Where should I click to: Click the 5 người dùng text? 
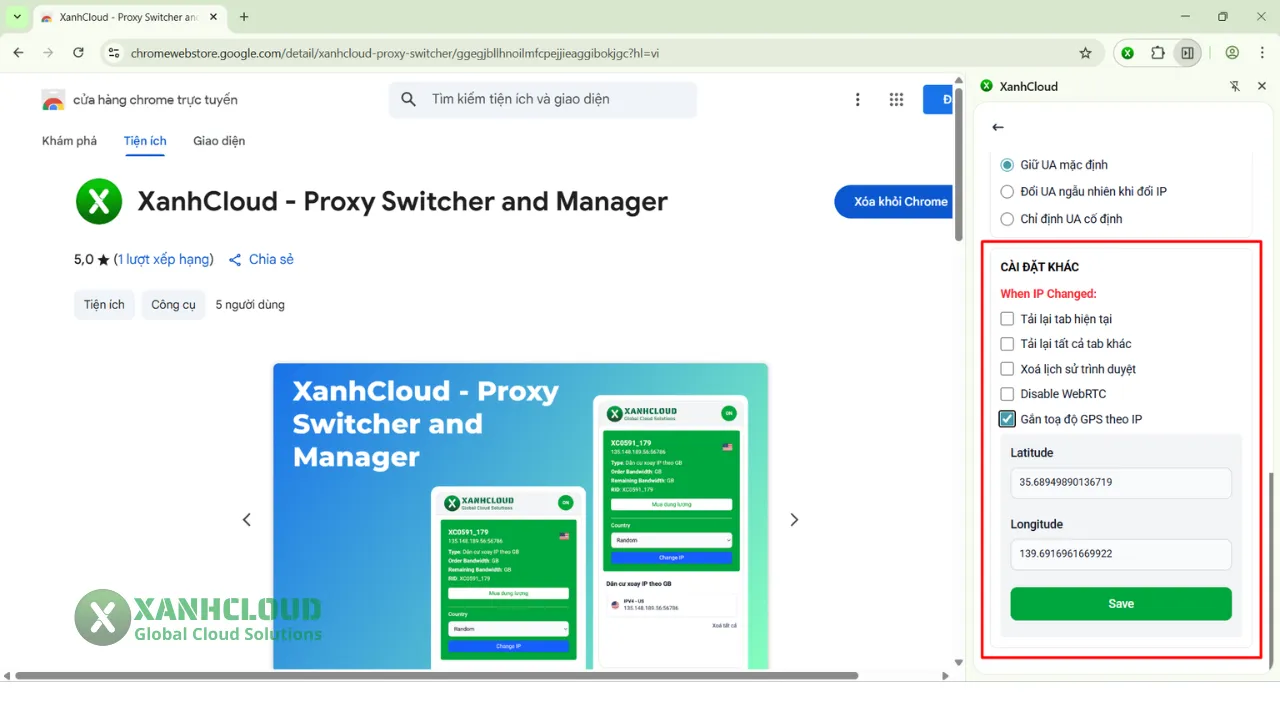pyautogui.click(x=250, y=305)
